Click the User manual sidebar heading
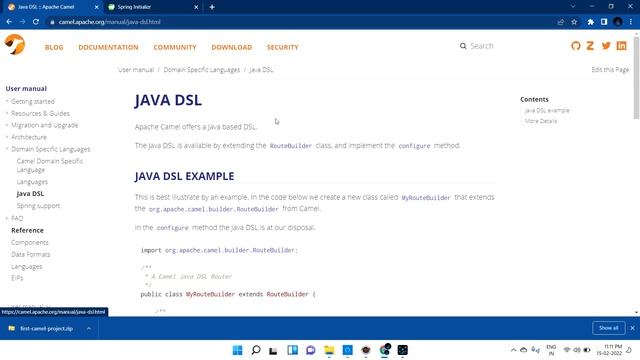 tap(26, 89)
